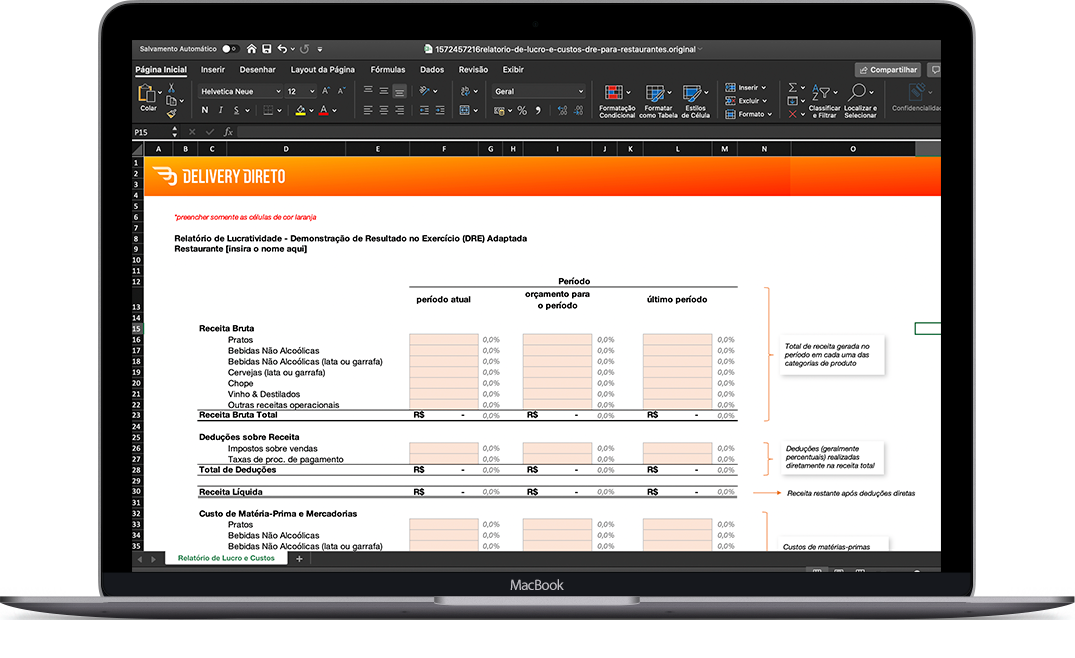Open the Inserir ribbon tab
Image resolution: width=1075 pixels, height=658 pixels.
[x=213, y=69]
